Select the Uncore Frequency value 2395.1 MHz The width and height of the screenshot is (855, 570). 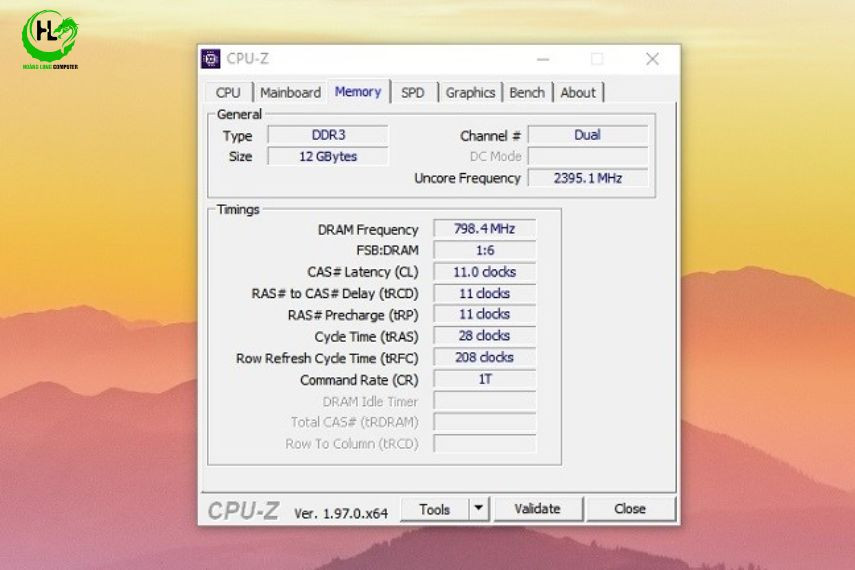[588, 178]
